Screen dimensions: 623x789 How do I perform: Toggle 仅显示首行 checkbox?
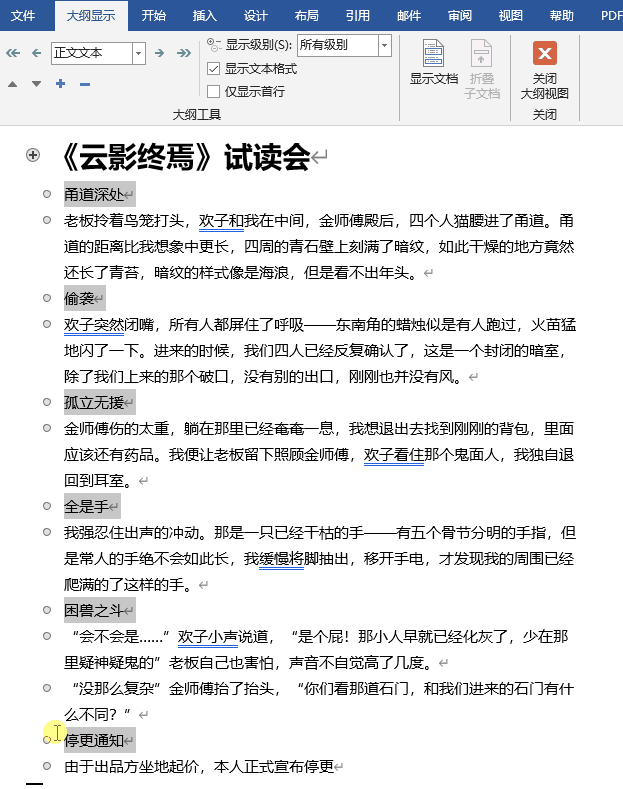pos(213,92)
